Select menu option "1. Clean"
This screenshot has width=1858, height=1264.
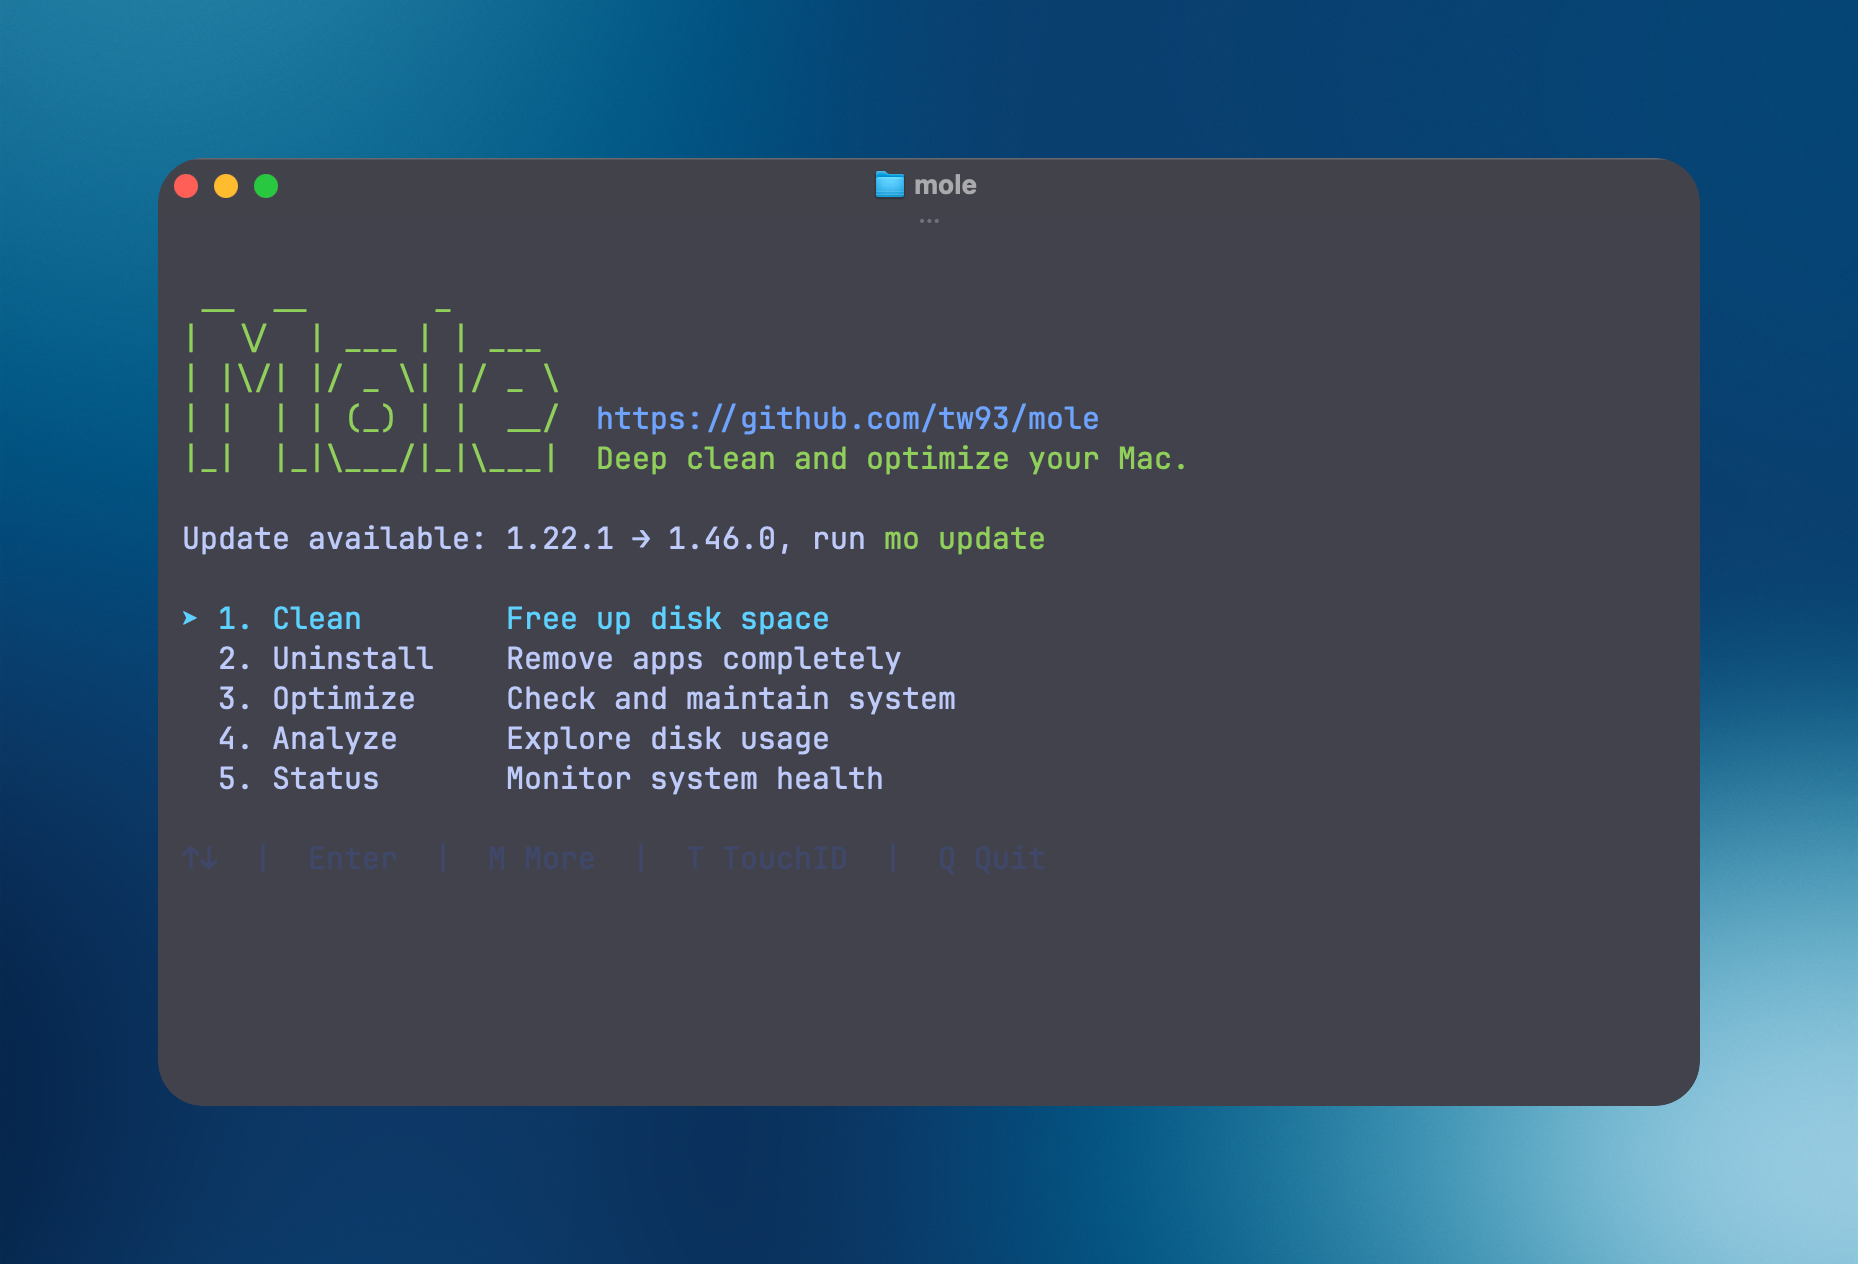[x=289, y=619]
